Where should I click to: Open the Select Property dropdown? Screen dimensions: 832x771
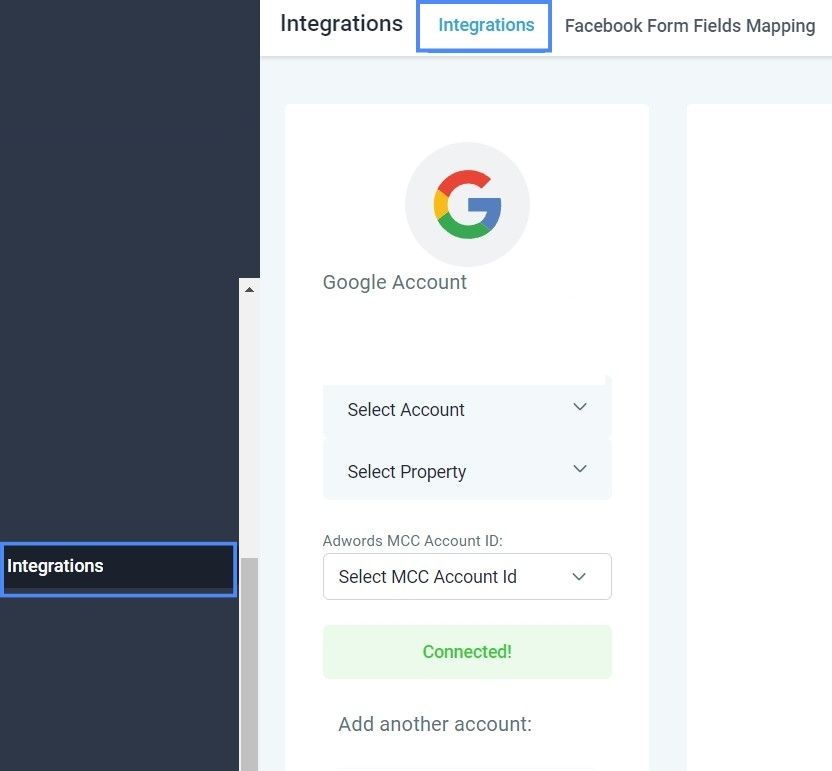[x=467, y=471]
